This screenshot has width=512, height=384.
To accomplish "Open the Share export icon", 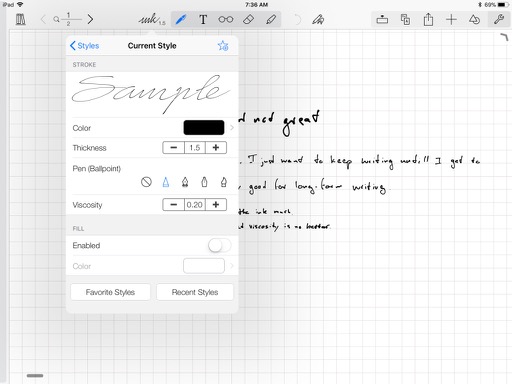I will click(x=428, y=19).
